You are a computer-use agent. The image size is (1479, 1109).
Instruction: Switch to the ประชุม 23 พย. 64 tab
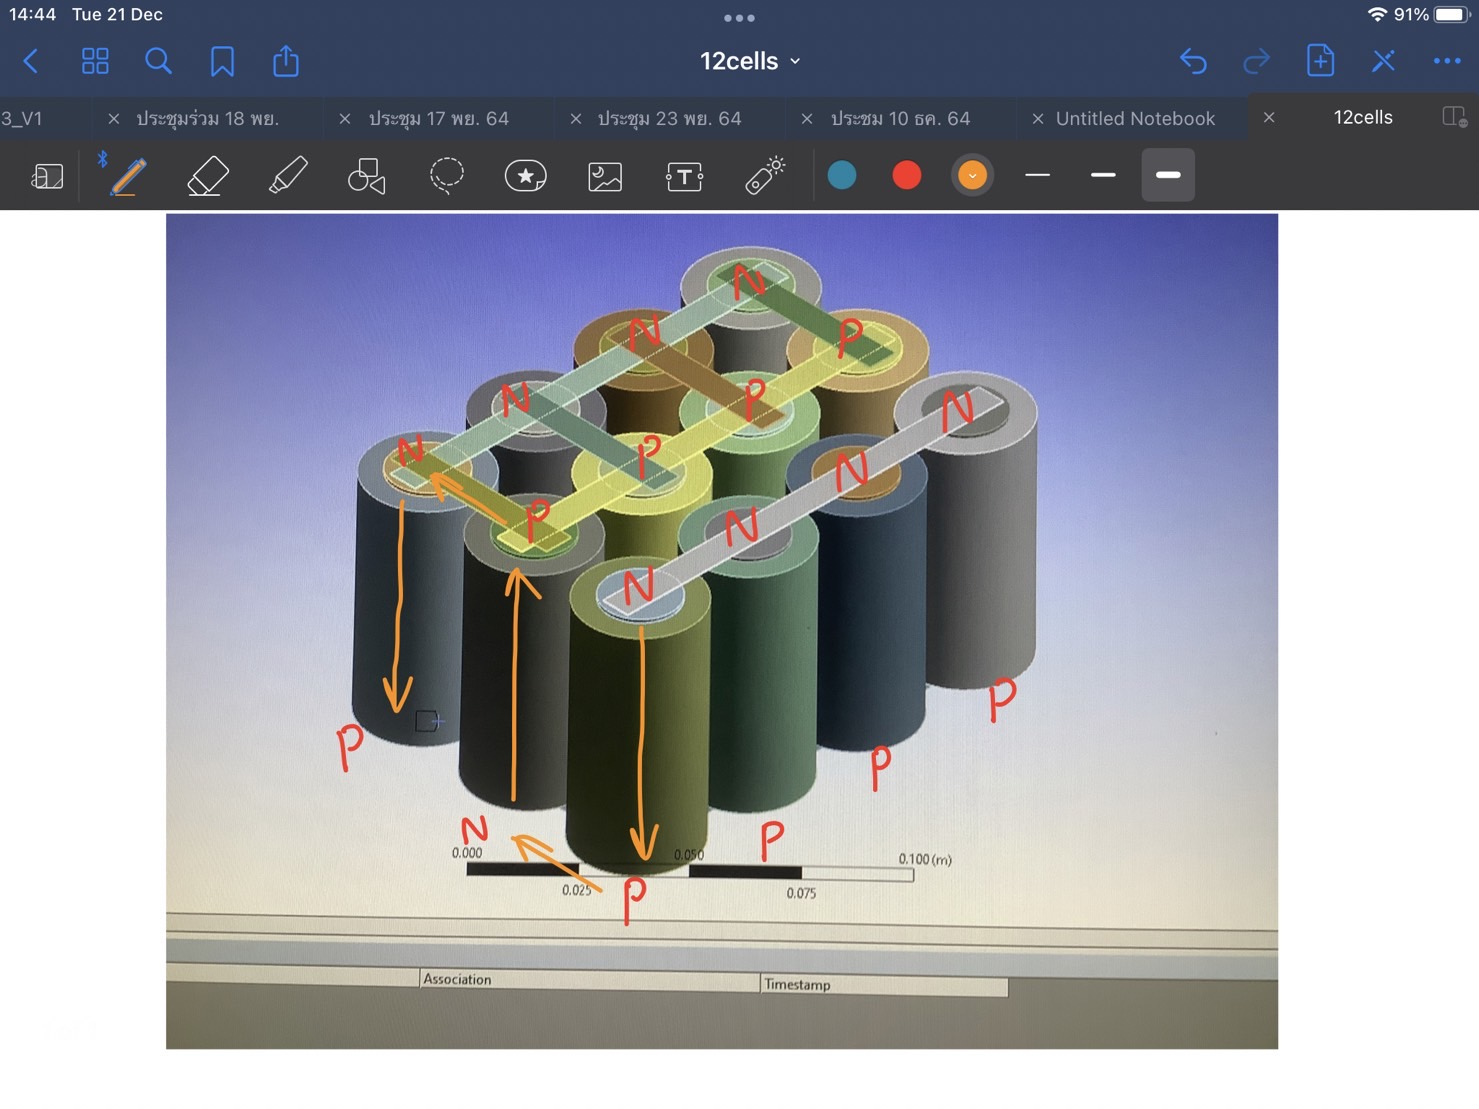pos(669,118)
